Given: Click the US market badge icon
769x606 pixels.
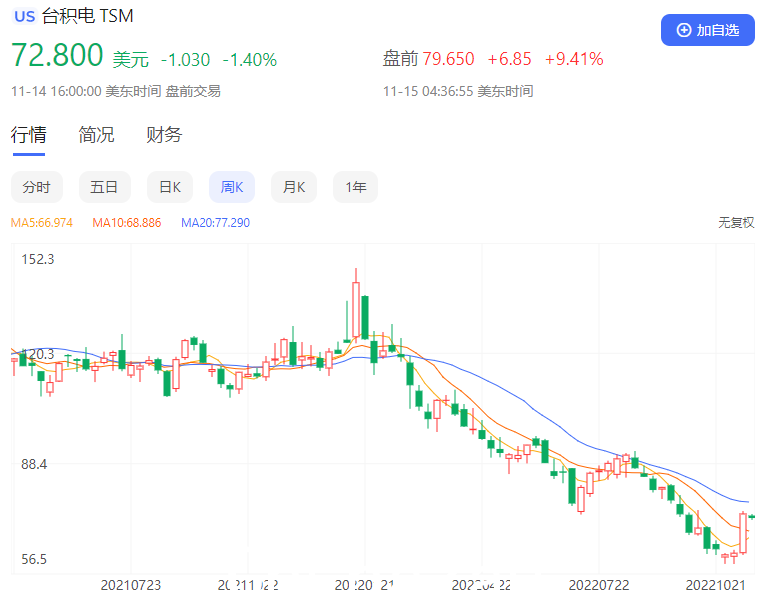Looking at the screenshot, I should [x=25, y=16].
